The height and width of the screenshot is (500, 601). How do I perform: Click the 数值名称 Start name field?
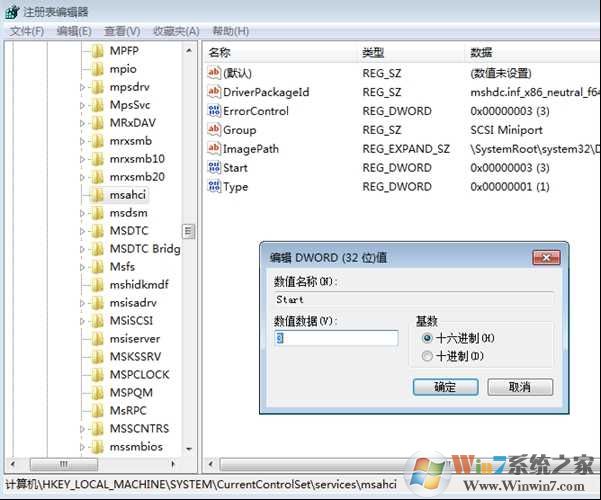[413, 300]
